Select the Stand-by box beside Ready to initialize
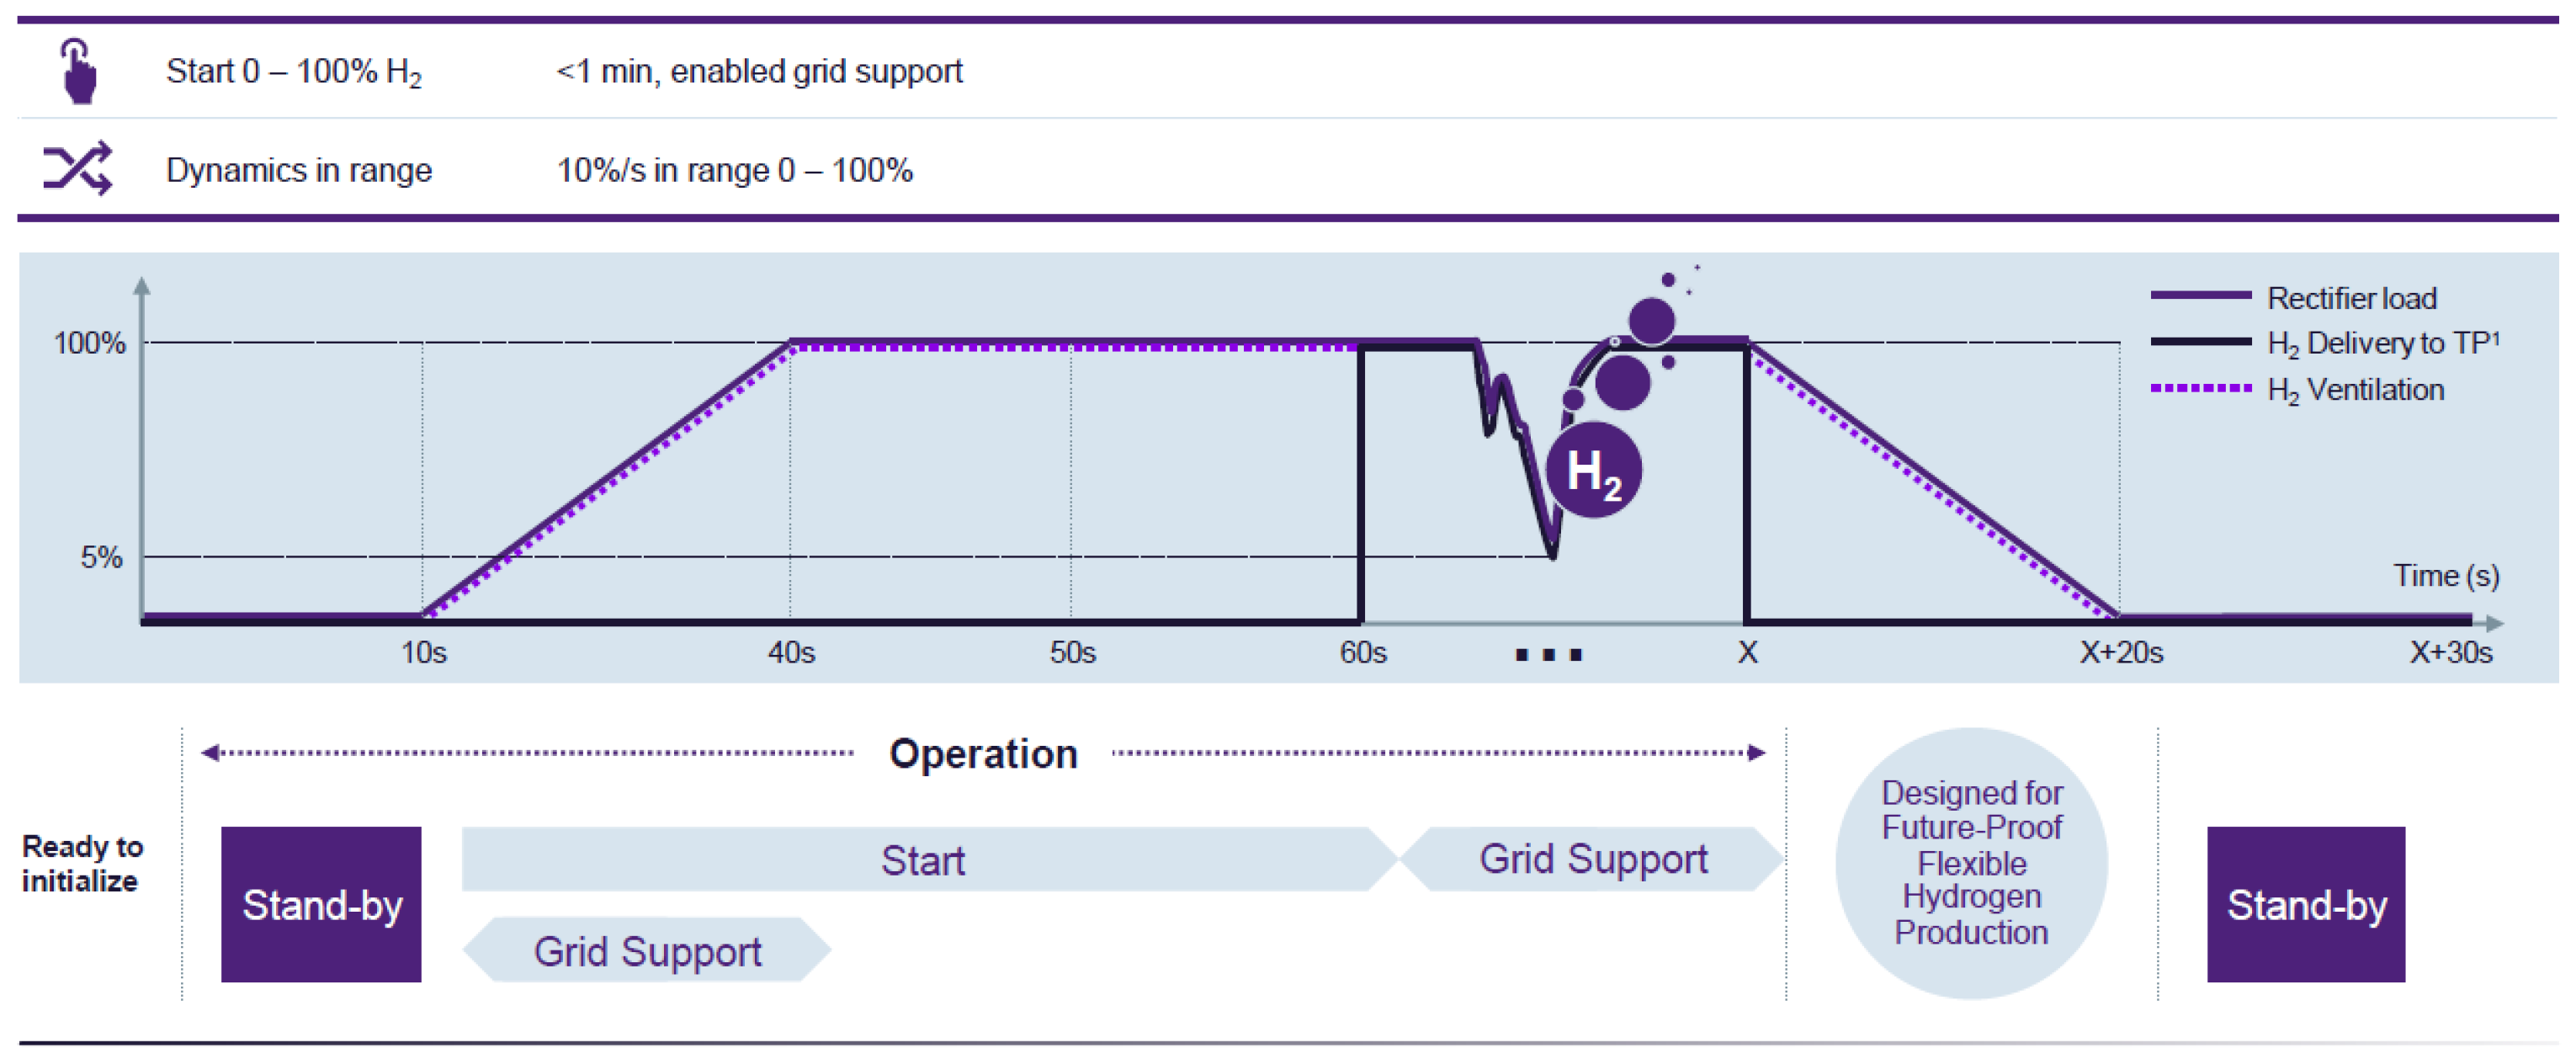The height and width of the screenshot is (1059, 2576). pyautogui.click(x=321, y=904)
